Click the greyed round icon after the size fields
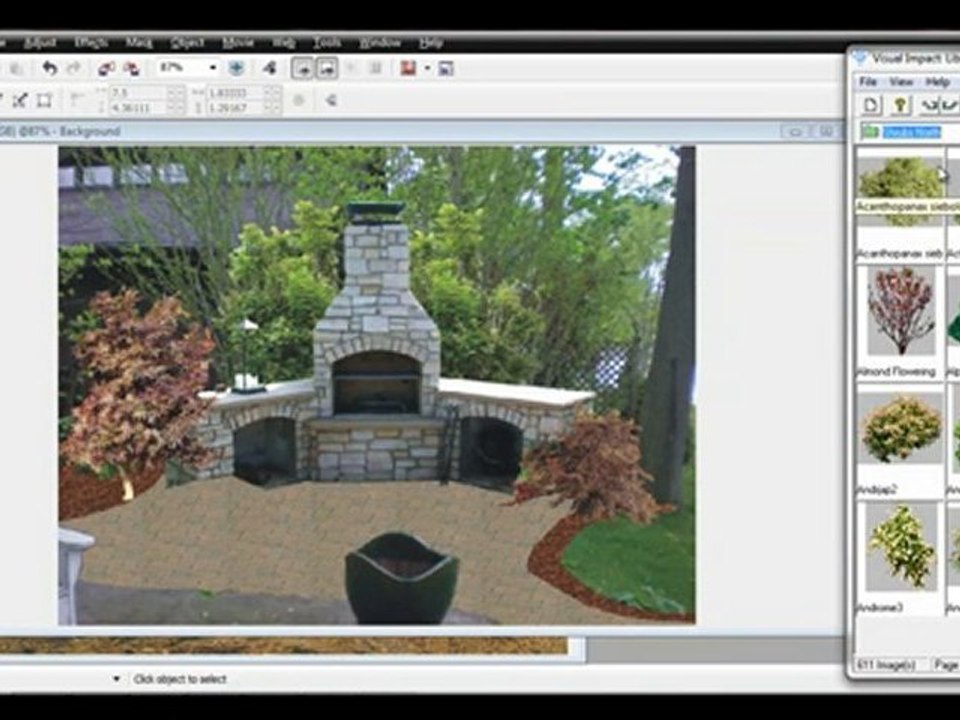This screenshot has width=960, height=720. point(299,100)
